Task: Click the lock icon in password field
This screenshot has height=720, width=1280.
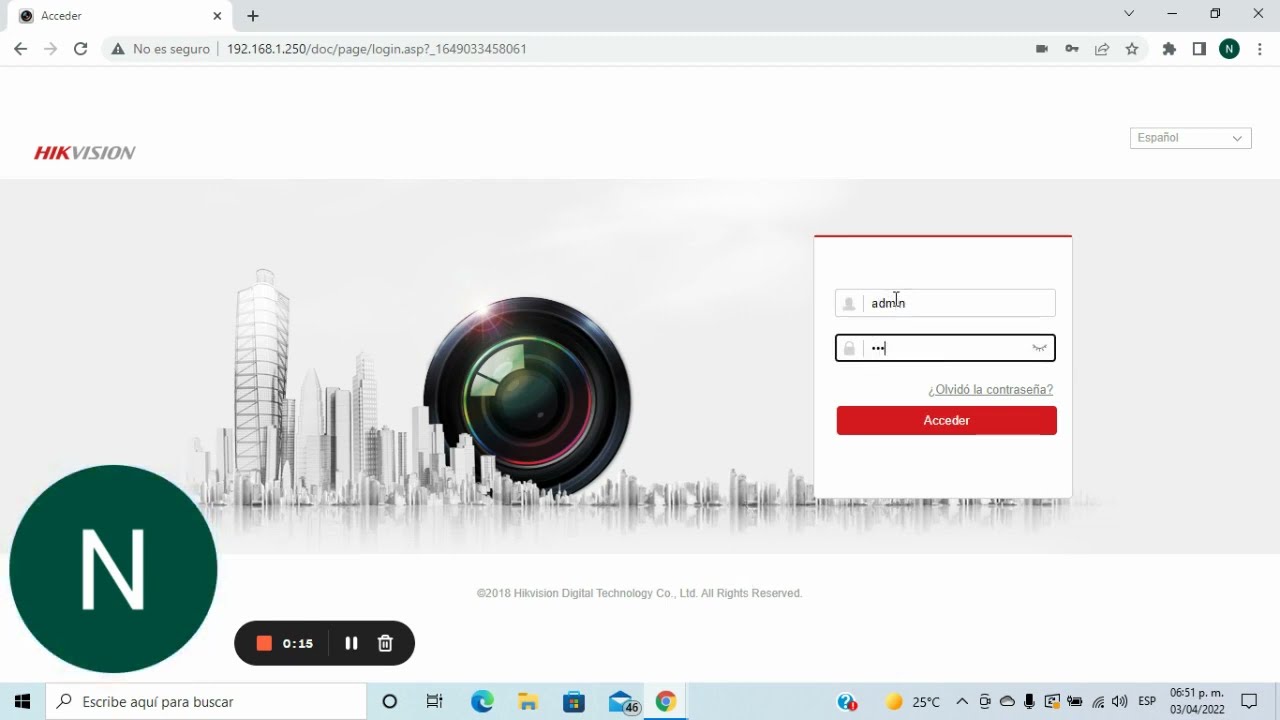Action: pyautogui.click(x=849, y=348)
